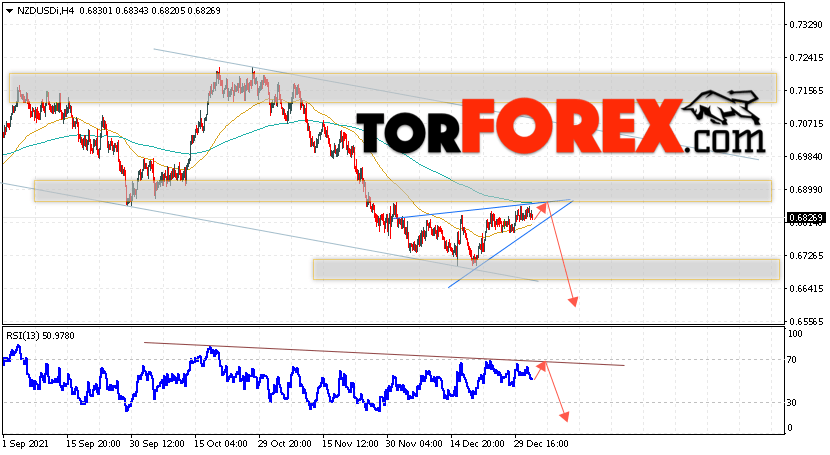The image size is (830, 455).
Task: Click the NZDUSDi,H4 symbol title
Action: click(x=45, y=11)
